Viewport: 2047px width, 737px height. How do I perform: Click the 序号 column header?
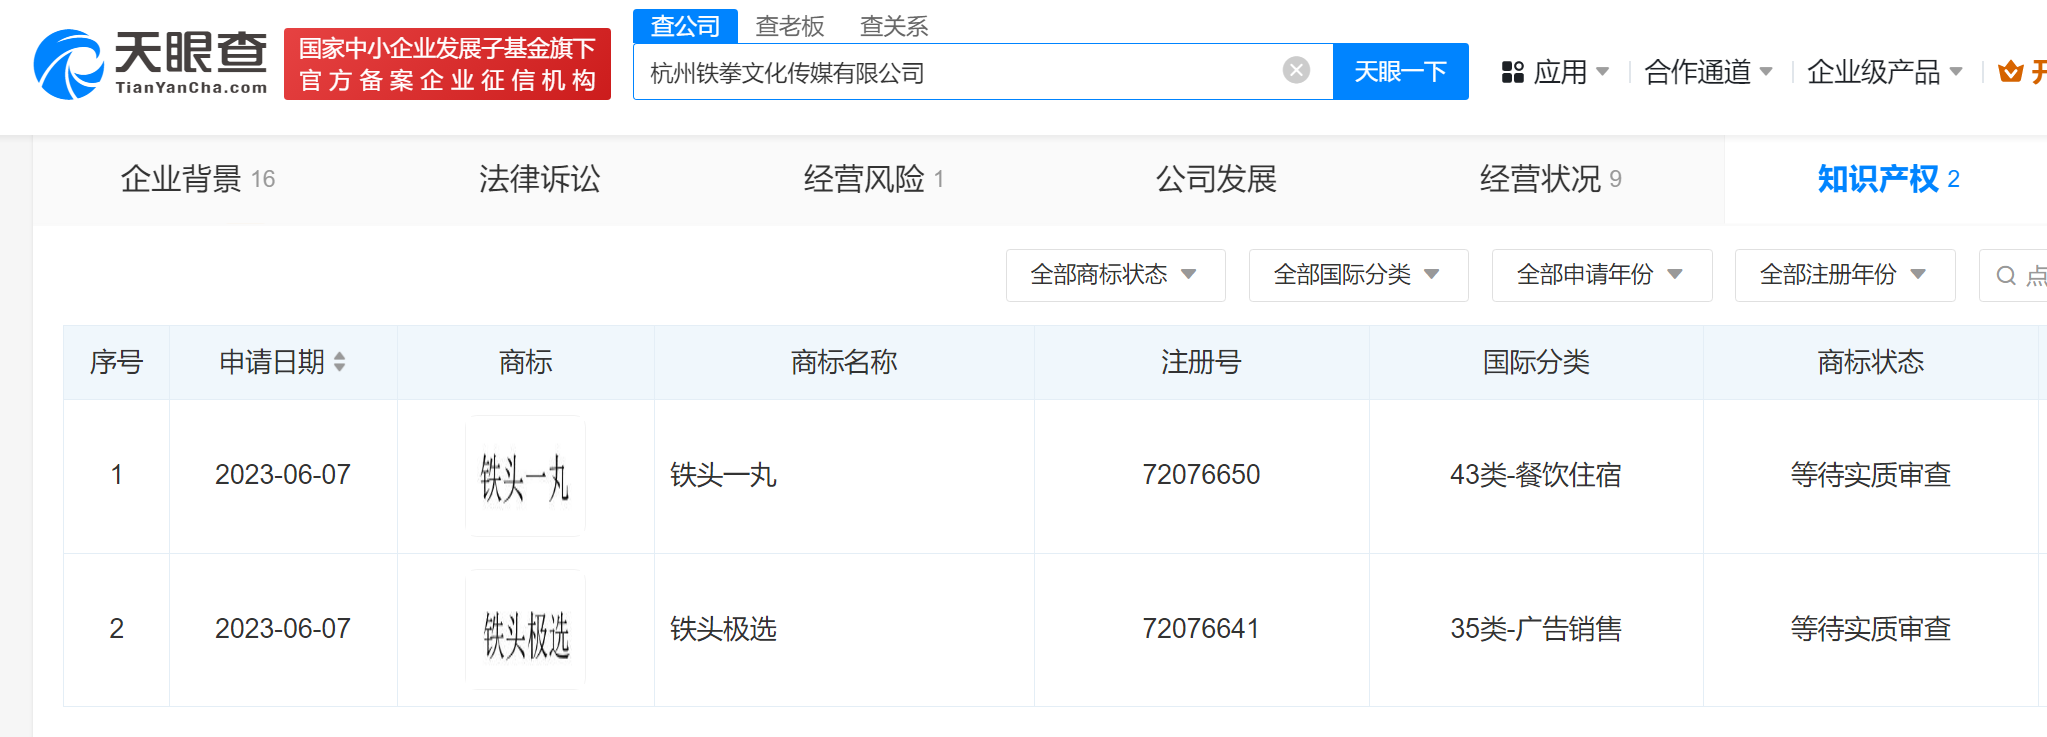point(116,362)
